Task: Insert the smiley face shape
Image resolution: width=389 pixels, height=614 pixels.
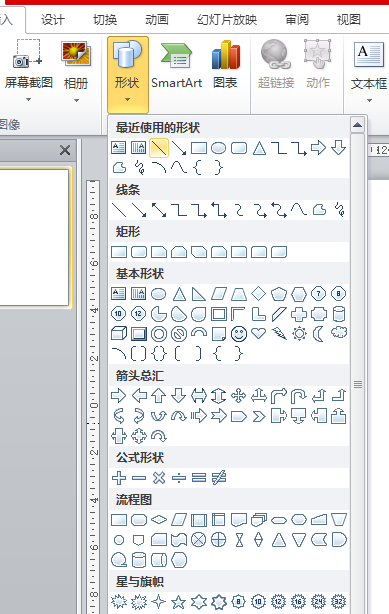Action: [x=239, y=334]
